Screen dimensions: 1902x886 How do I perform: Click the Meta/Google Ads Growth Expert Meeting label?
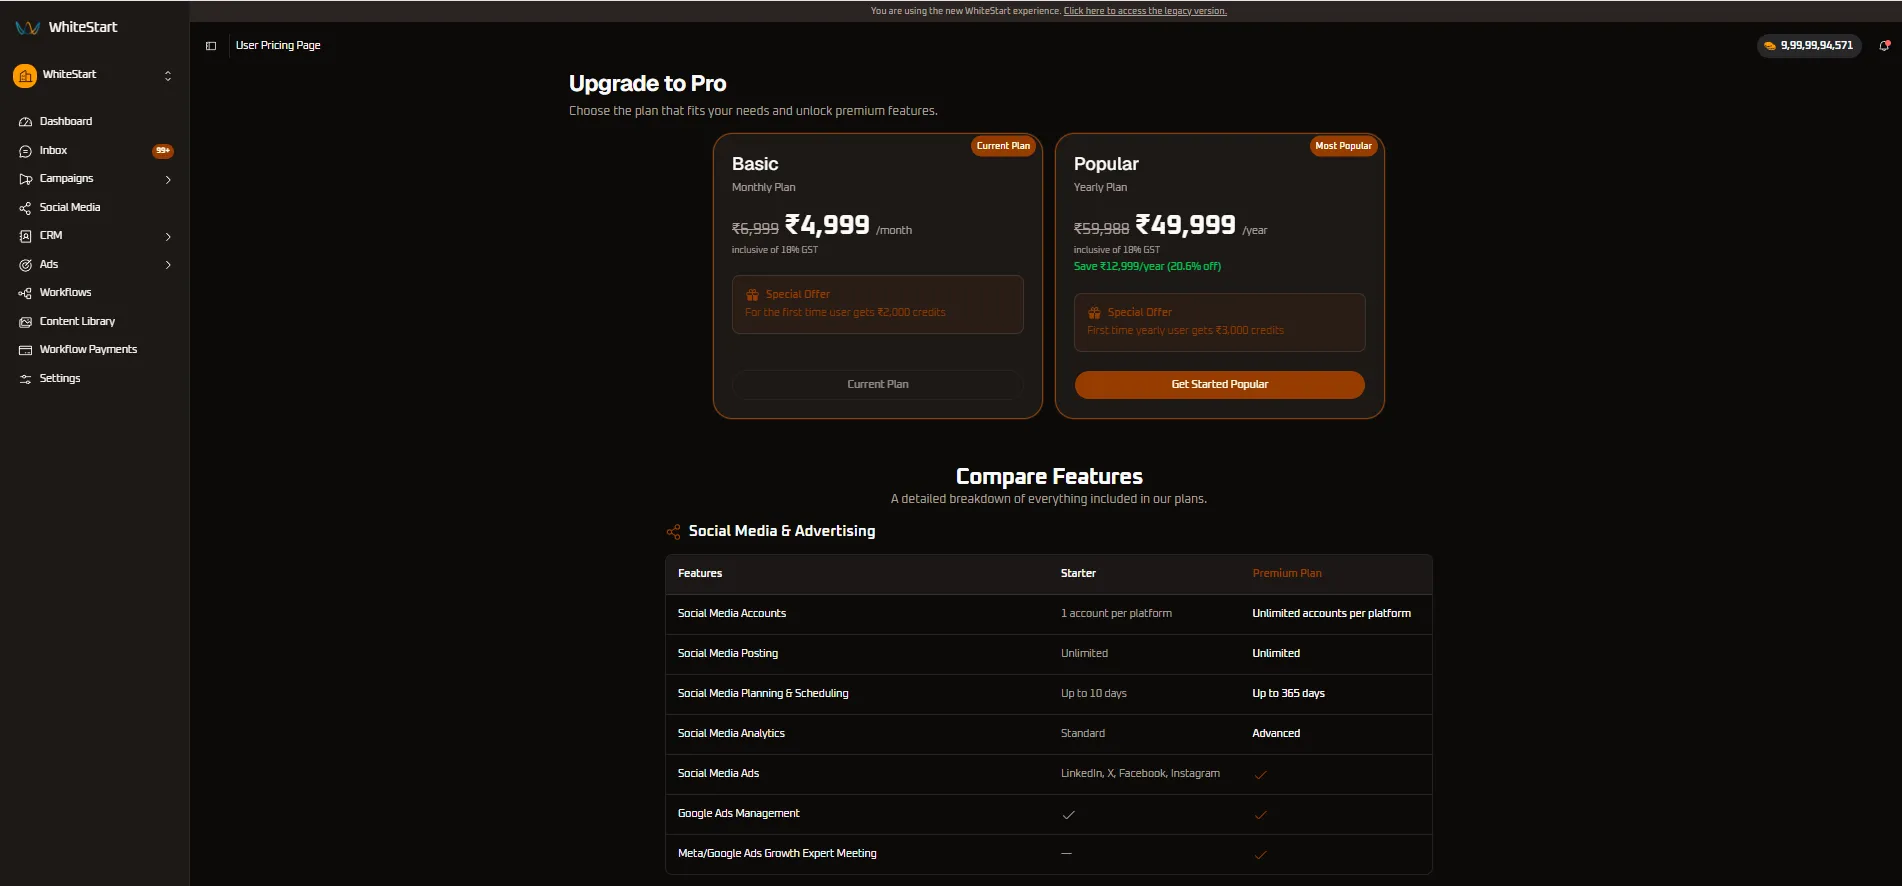777,854
